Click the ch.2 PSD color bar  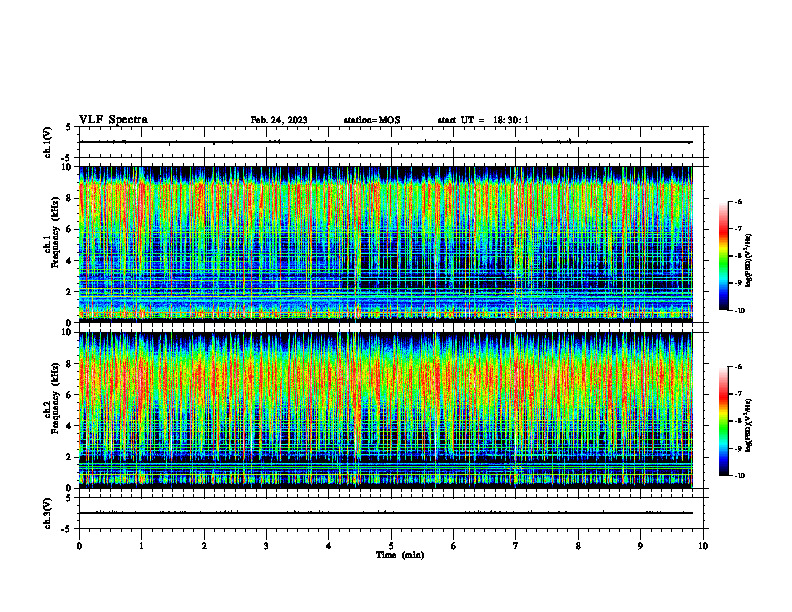(724, 421)
